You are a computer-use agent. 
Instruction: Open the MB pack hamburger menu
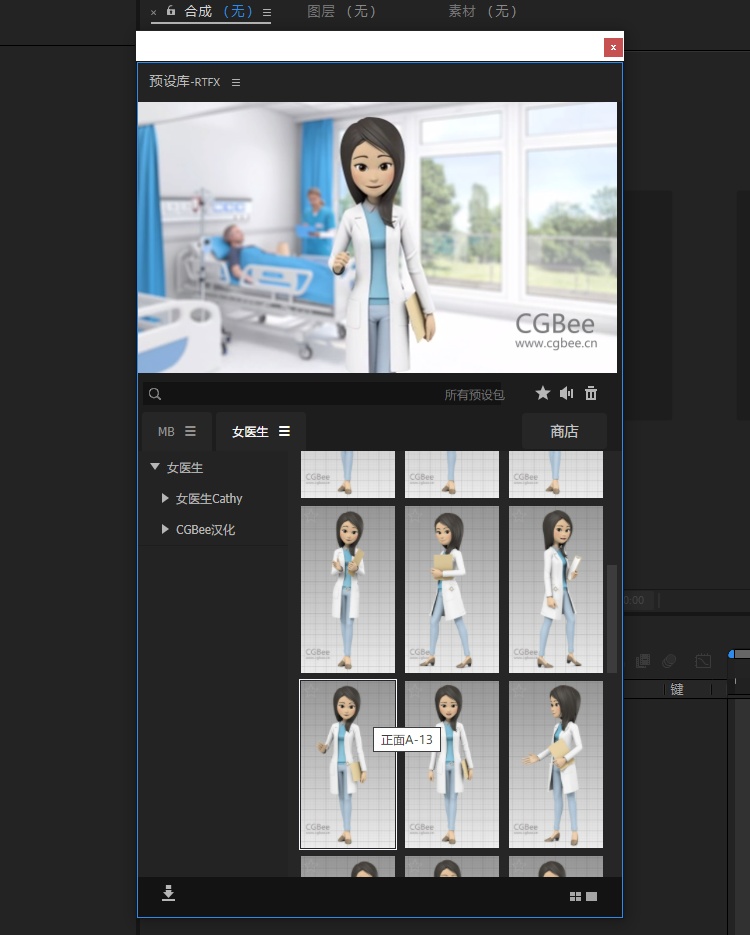[x=190, y=431]
